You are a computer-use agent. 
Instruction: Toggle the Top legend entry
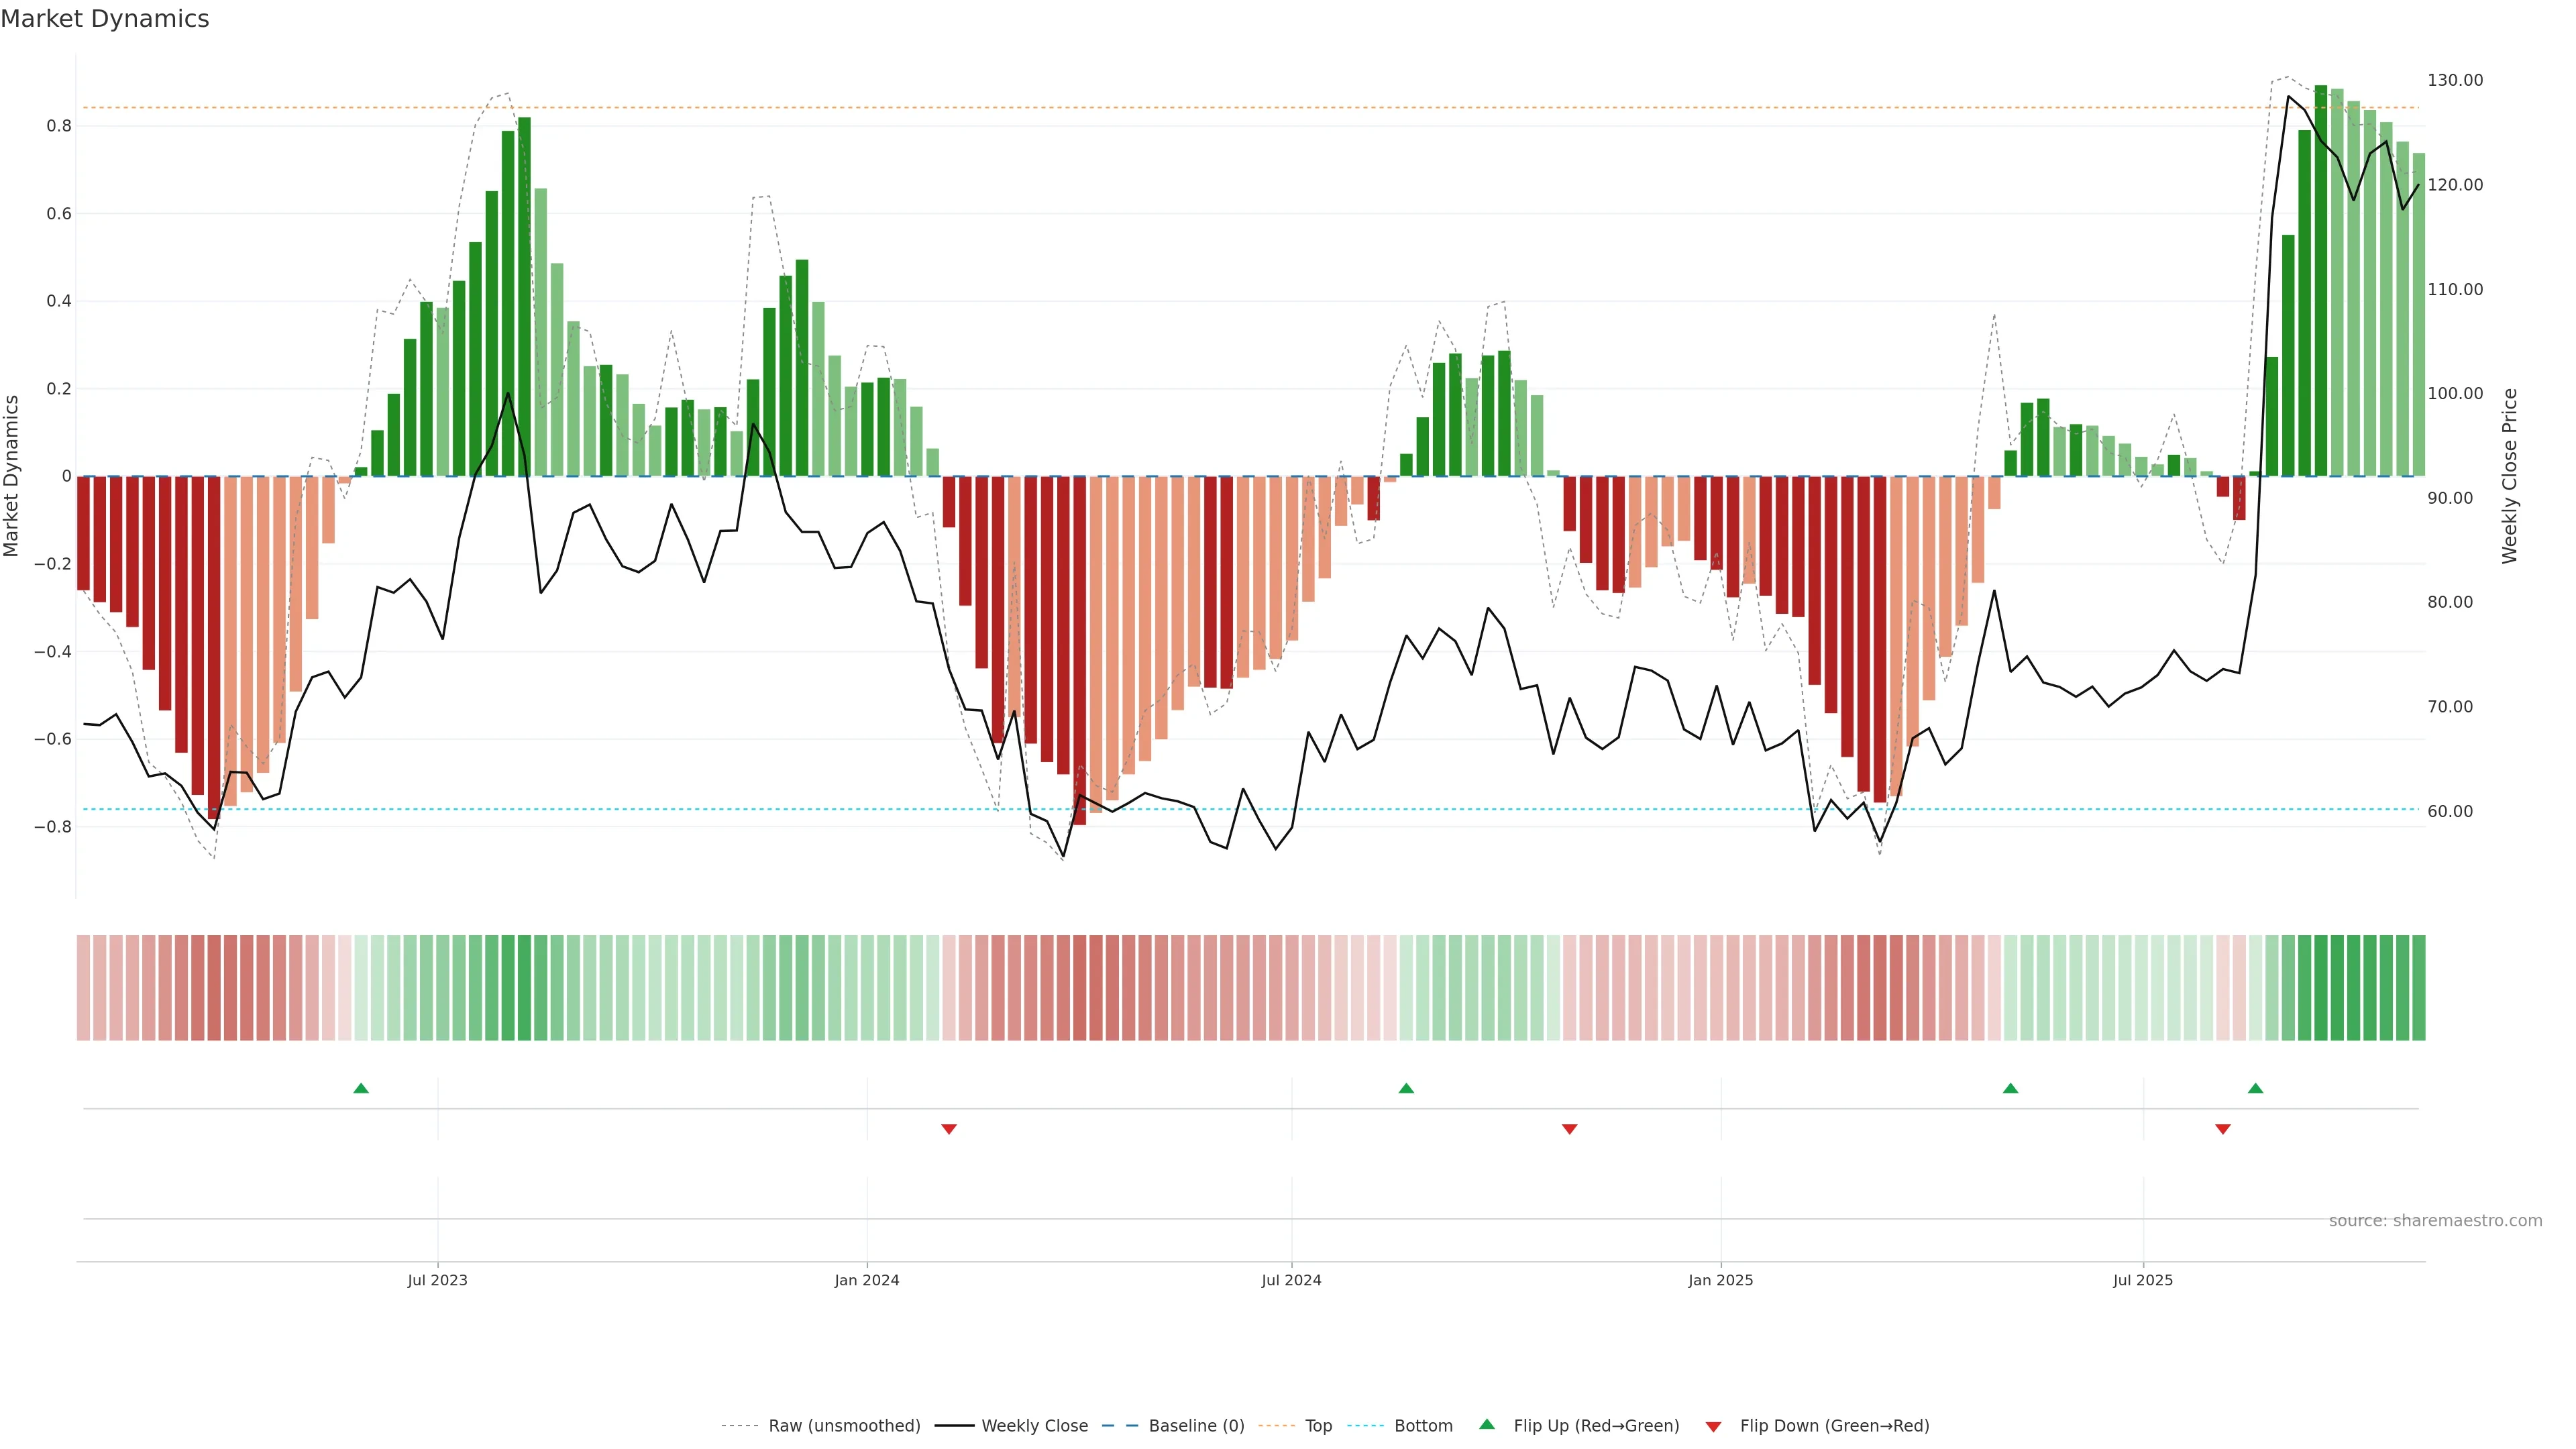tap(1318, 1426)
